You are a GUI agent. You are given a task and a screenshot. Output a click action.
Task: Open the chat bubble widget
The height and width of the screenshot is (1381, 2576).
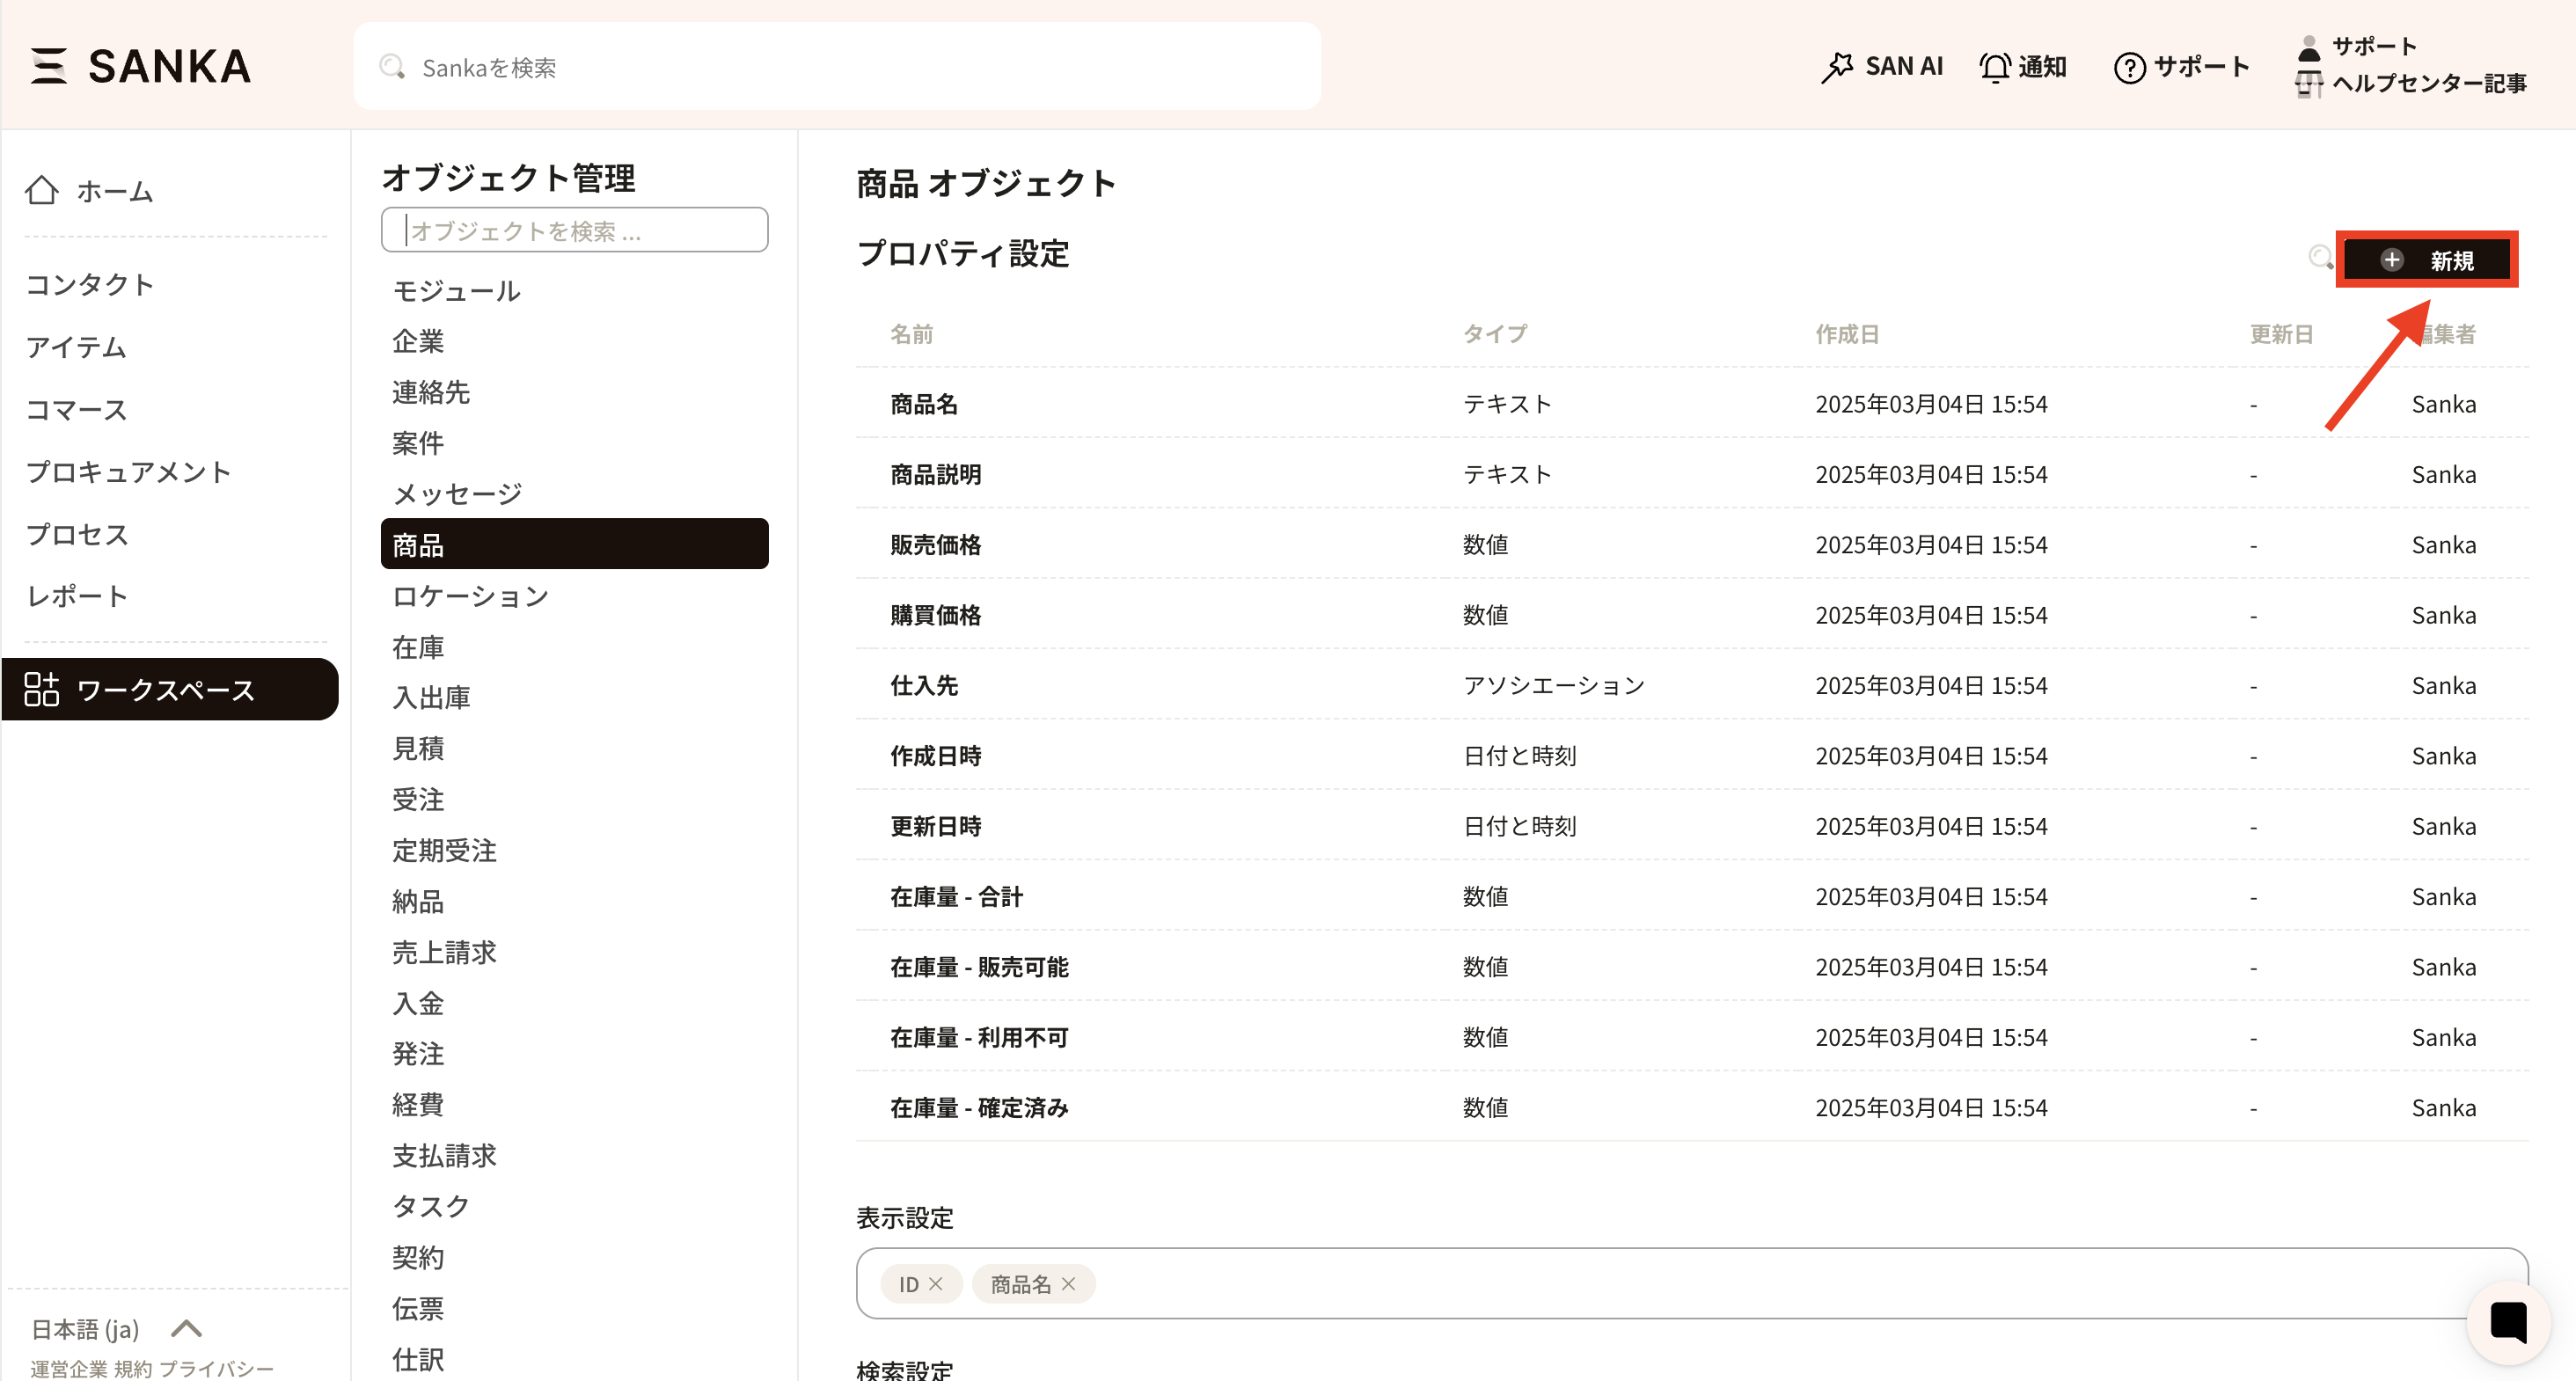2508,1322
